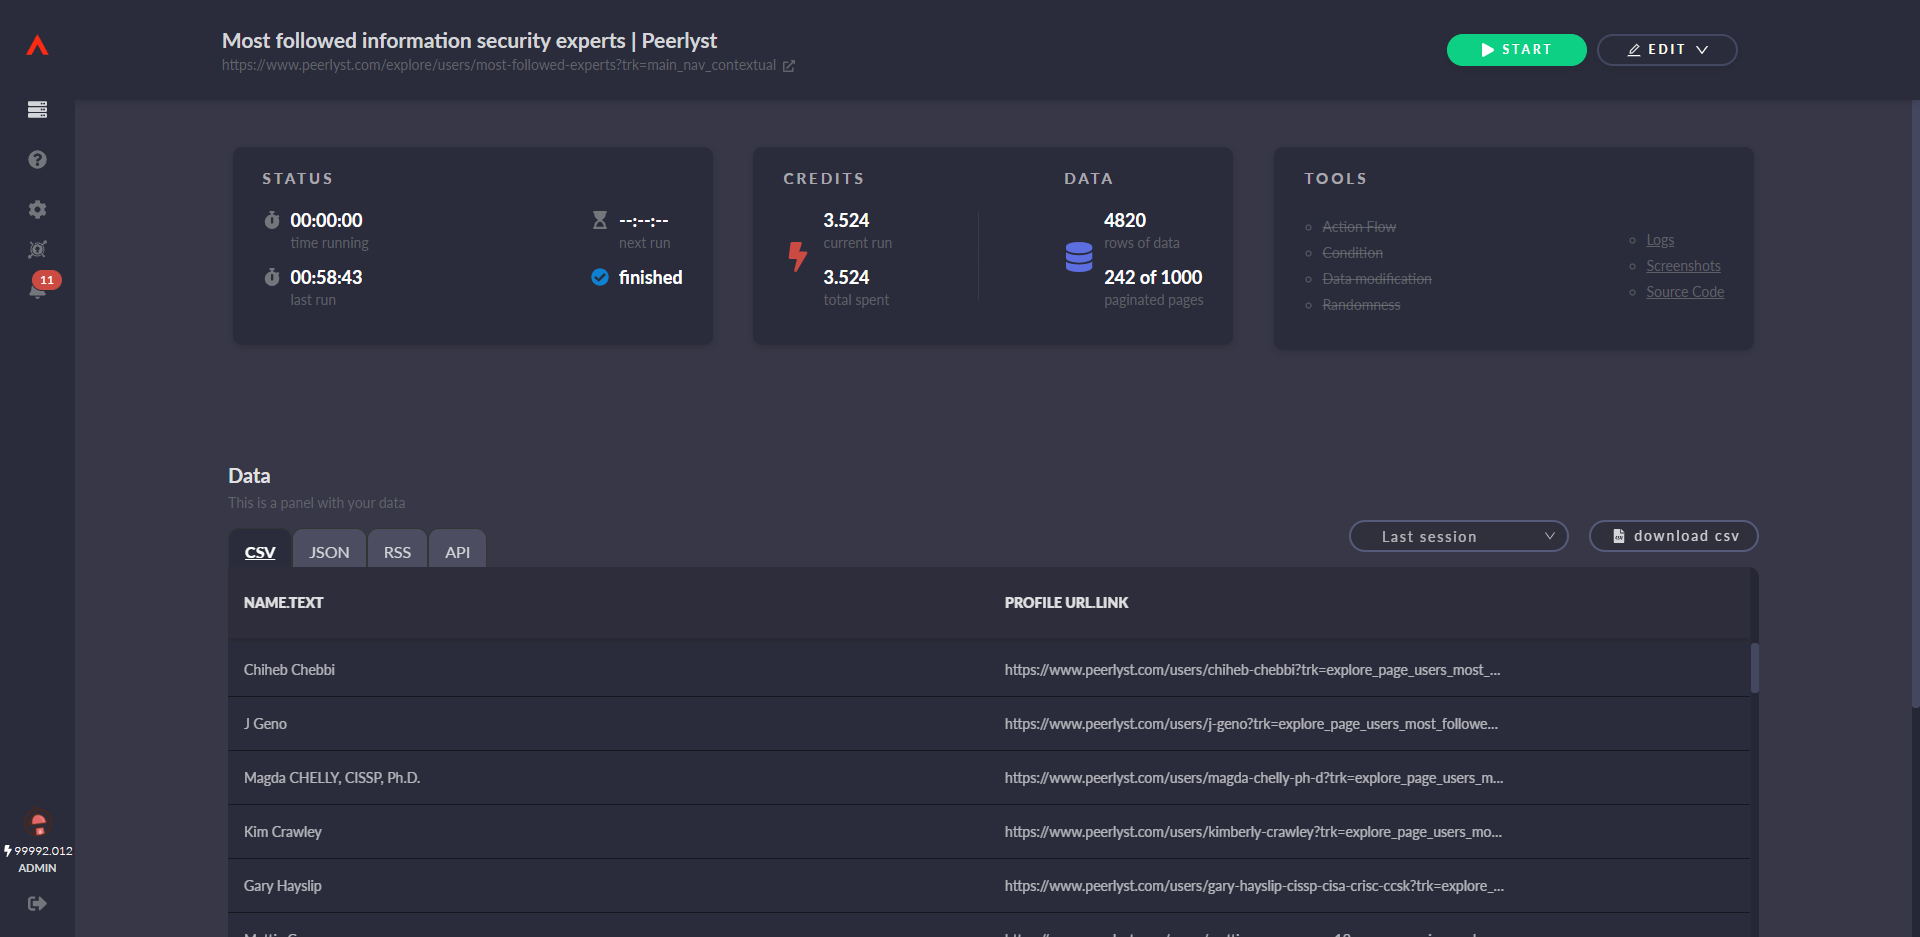This screenshot has height=937, width=1920.
Task: Open the Source Code link
Action: click(1685, 292)
